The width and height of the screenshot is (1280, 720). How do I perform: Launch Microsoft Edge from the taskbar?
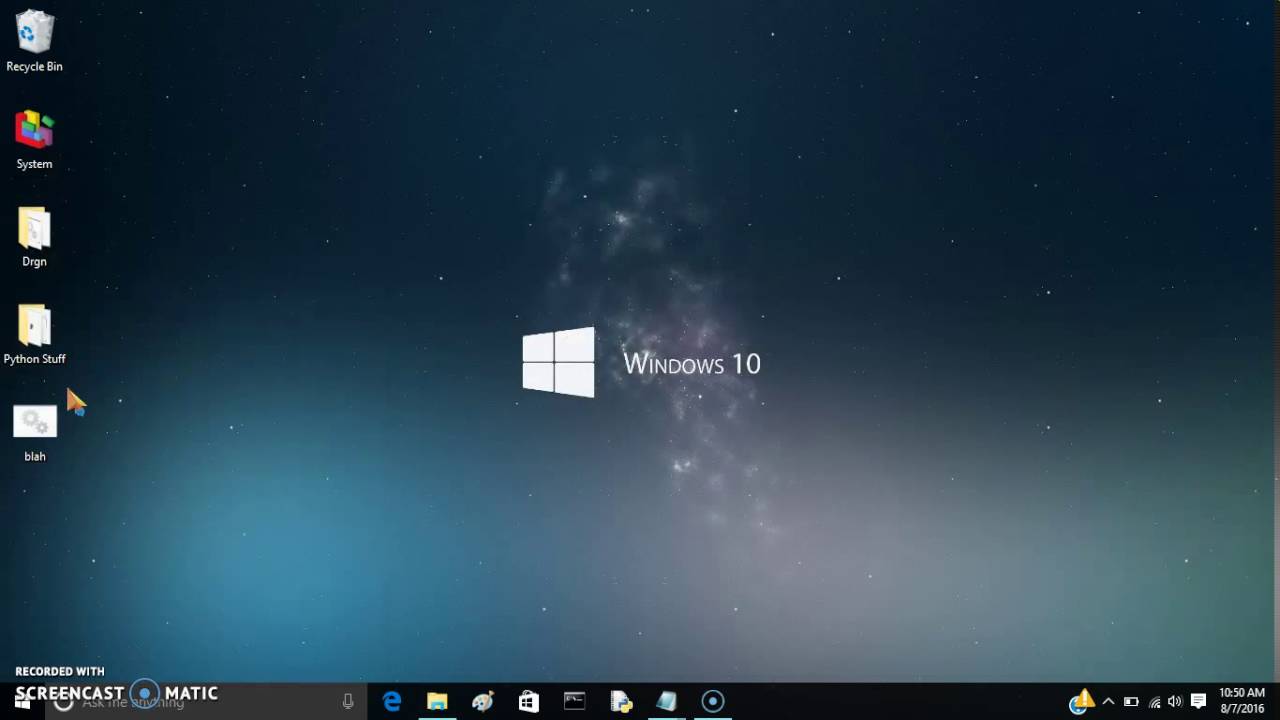point(392,702)
